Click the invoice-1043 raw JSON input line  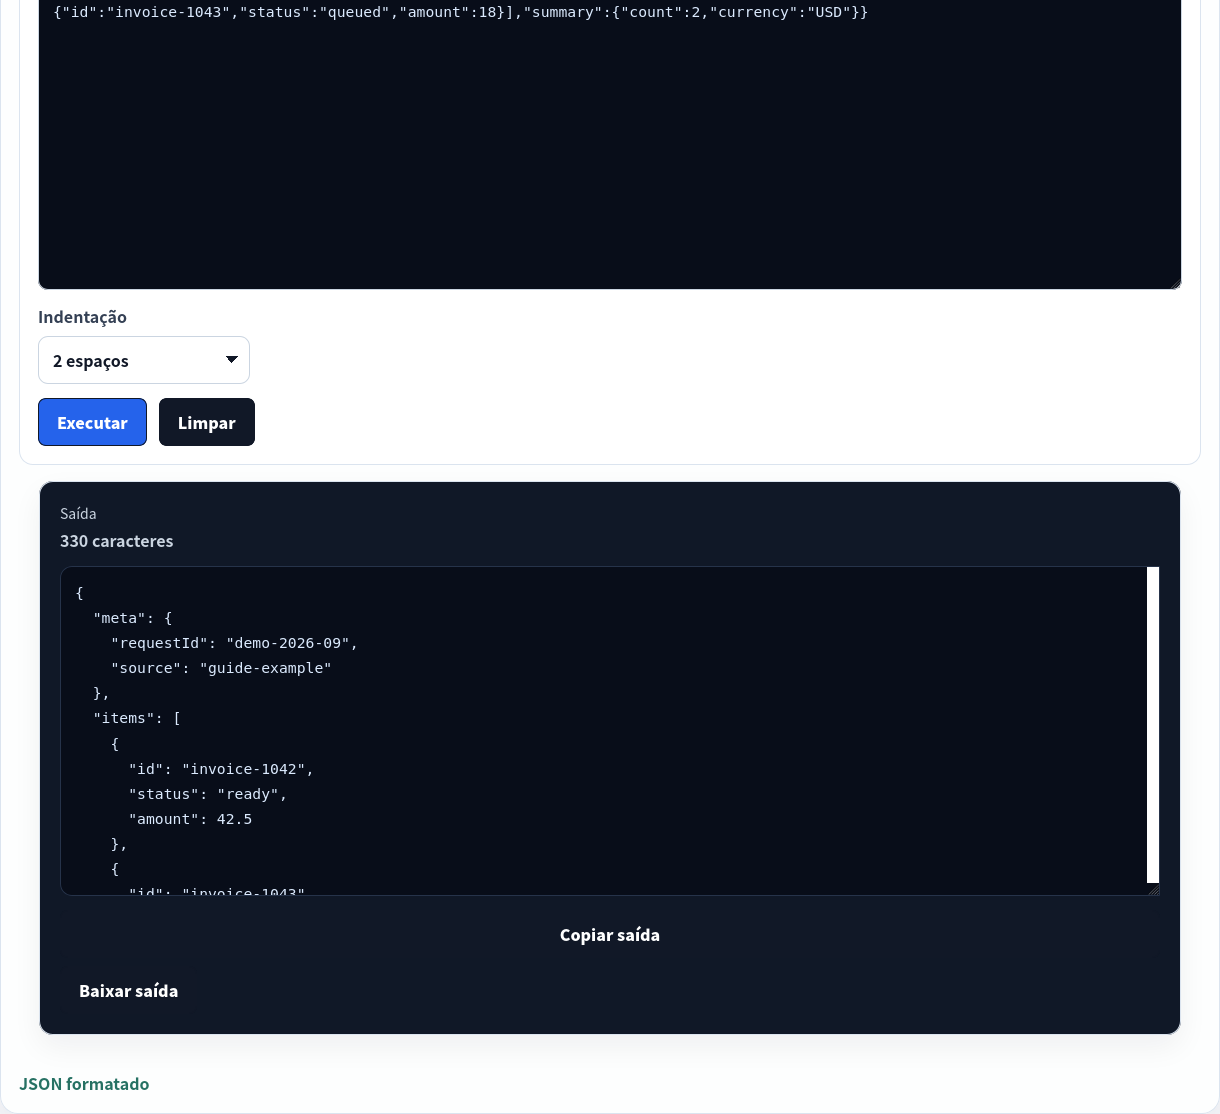coord(460,12)
